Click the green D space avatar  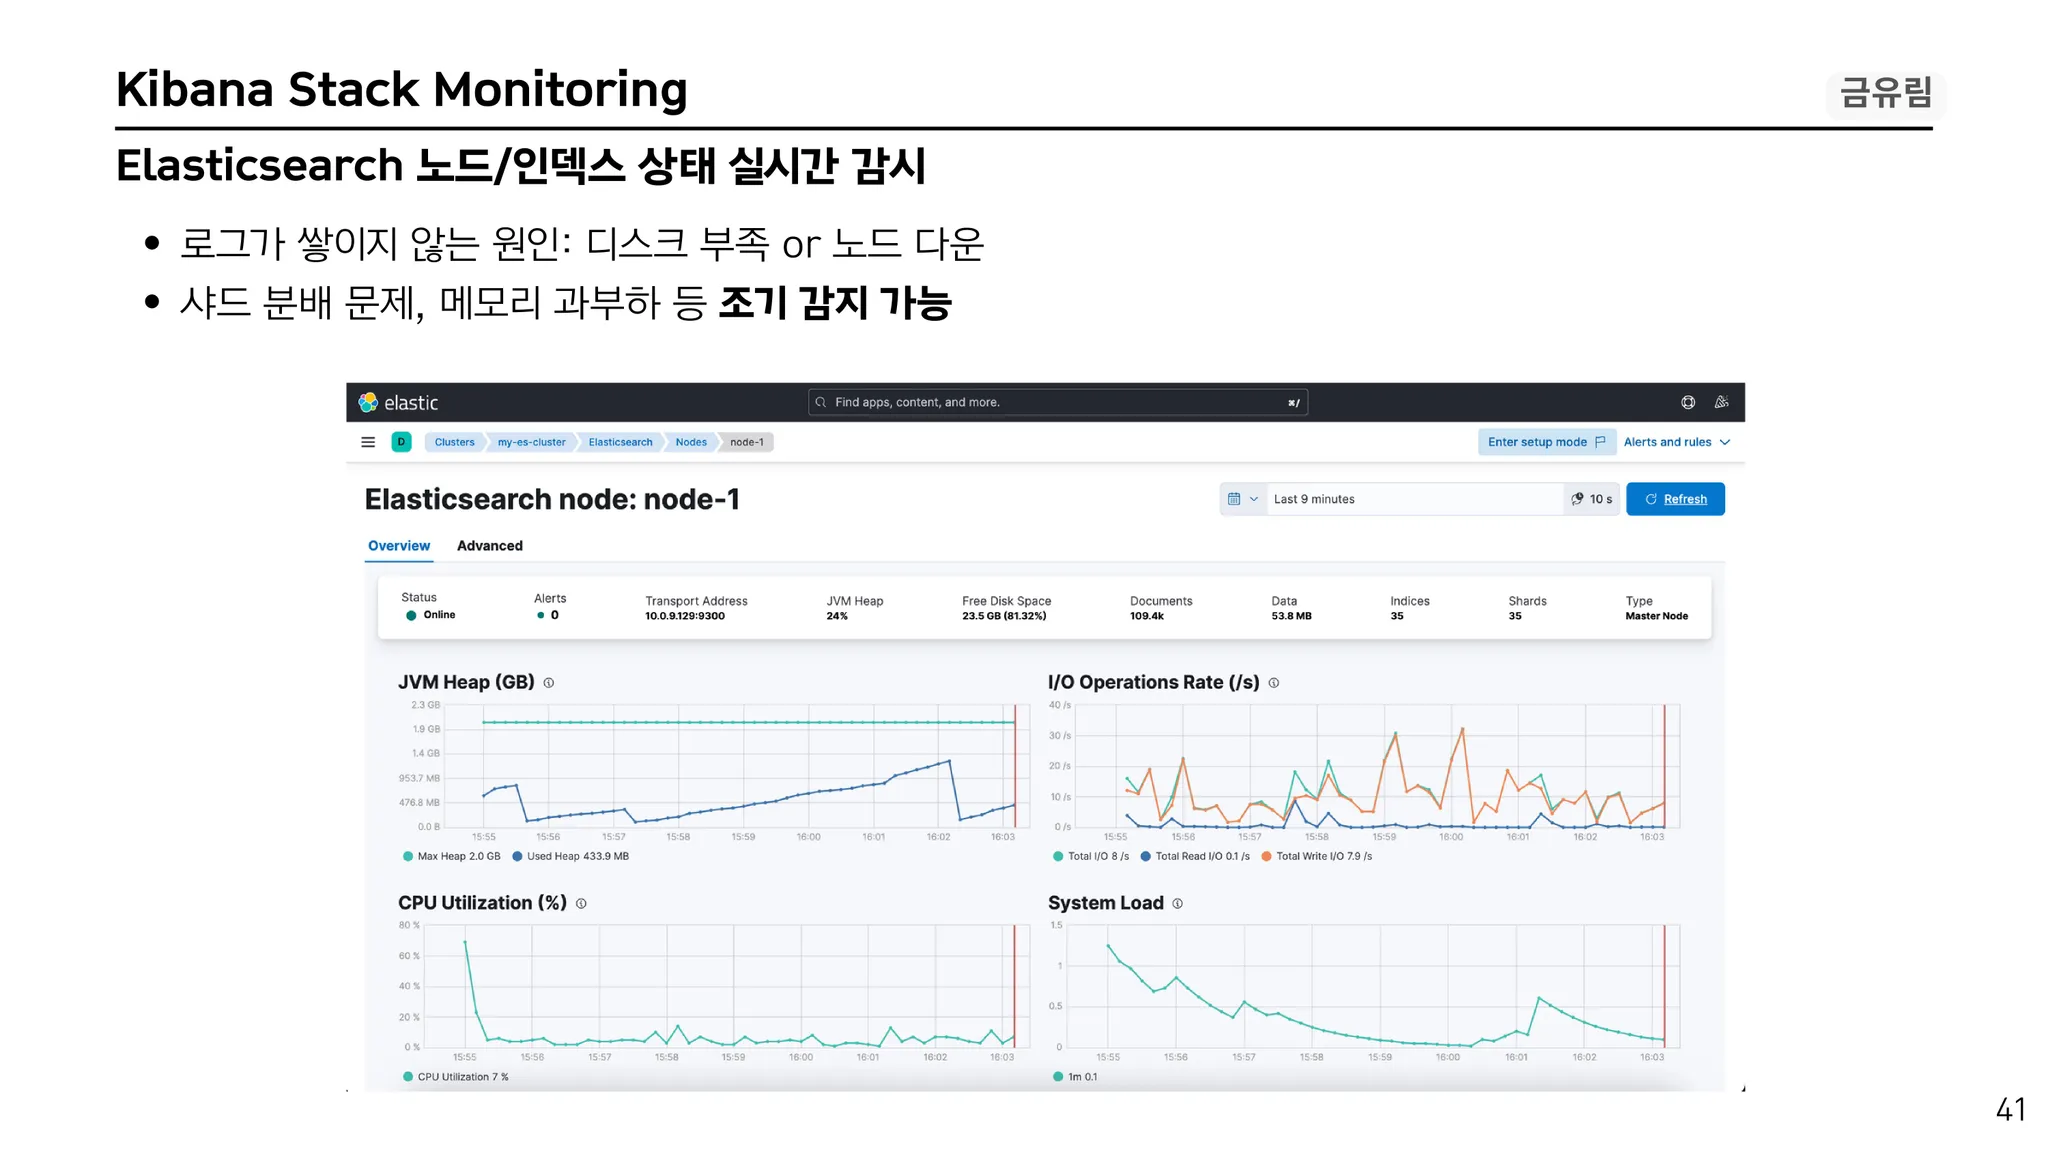tap(401, 442)
